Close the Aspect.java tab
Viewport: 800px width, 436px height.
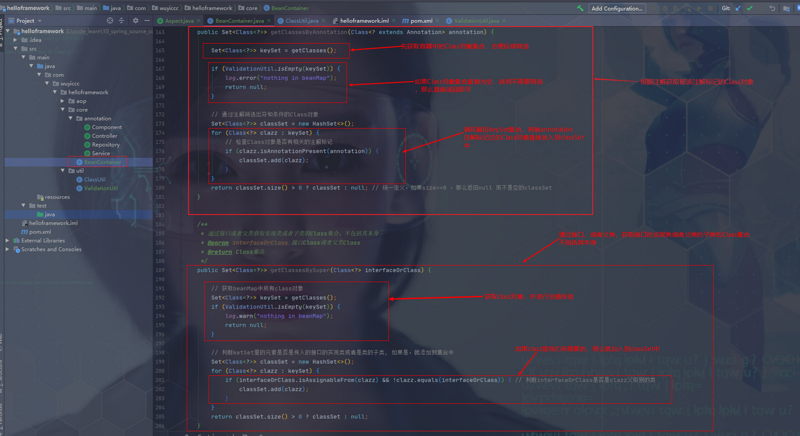tap(198, 21)
